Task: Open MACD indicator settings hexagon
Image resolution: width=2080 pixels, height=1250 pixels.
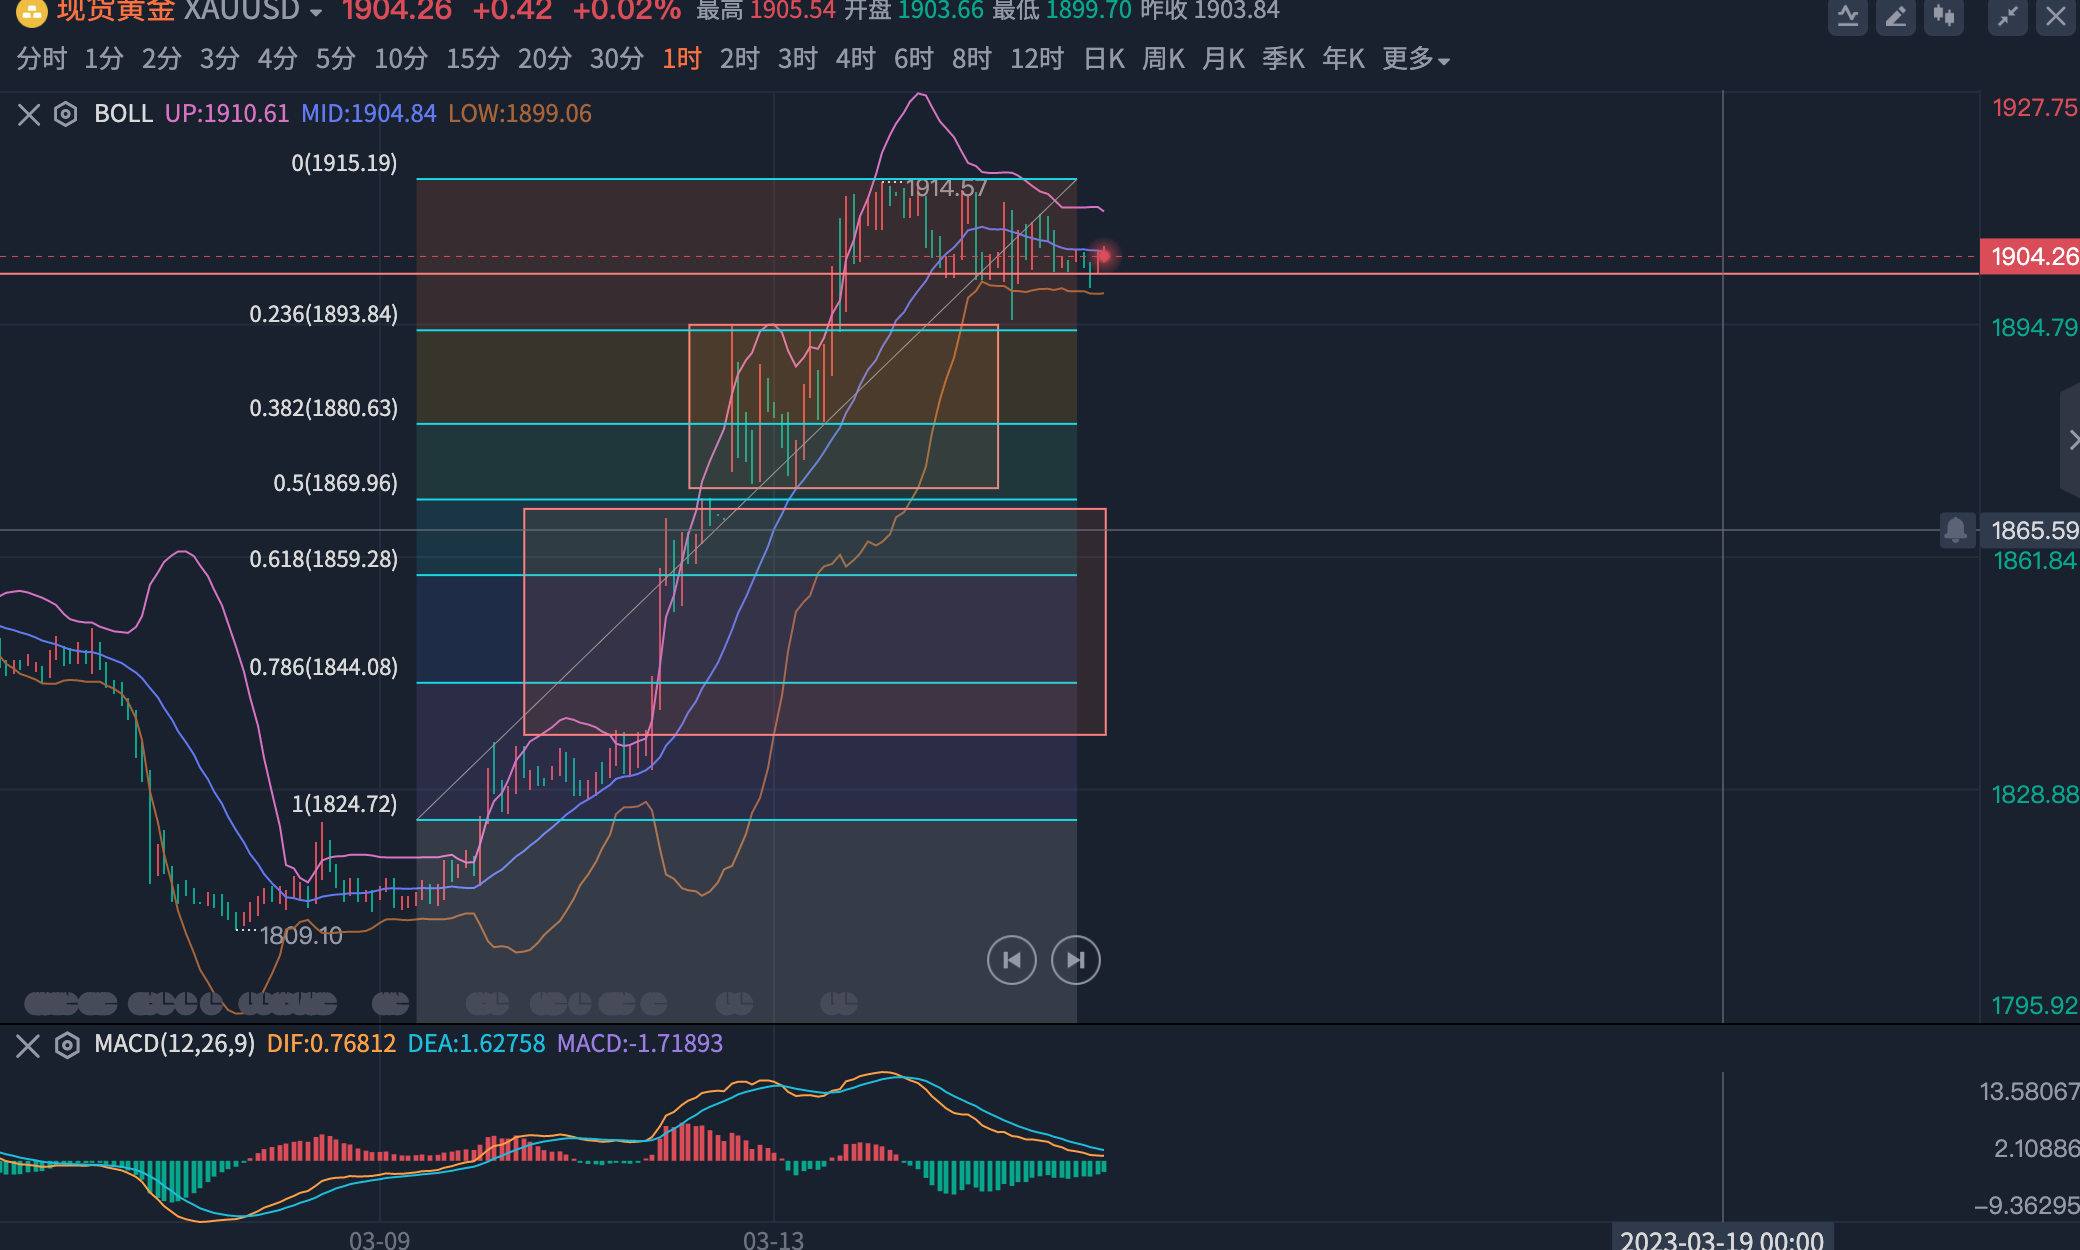Action: point(67,1046)
